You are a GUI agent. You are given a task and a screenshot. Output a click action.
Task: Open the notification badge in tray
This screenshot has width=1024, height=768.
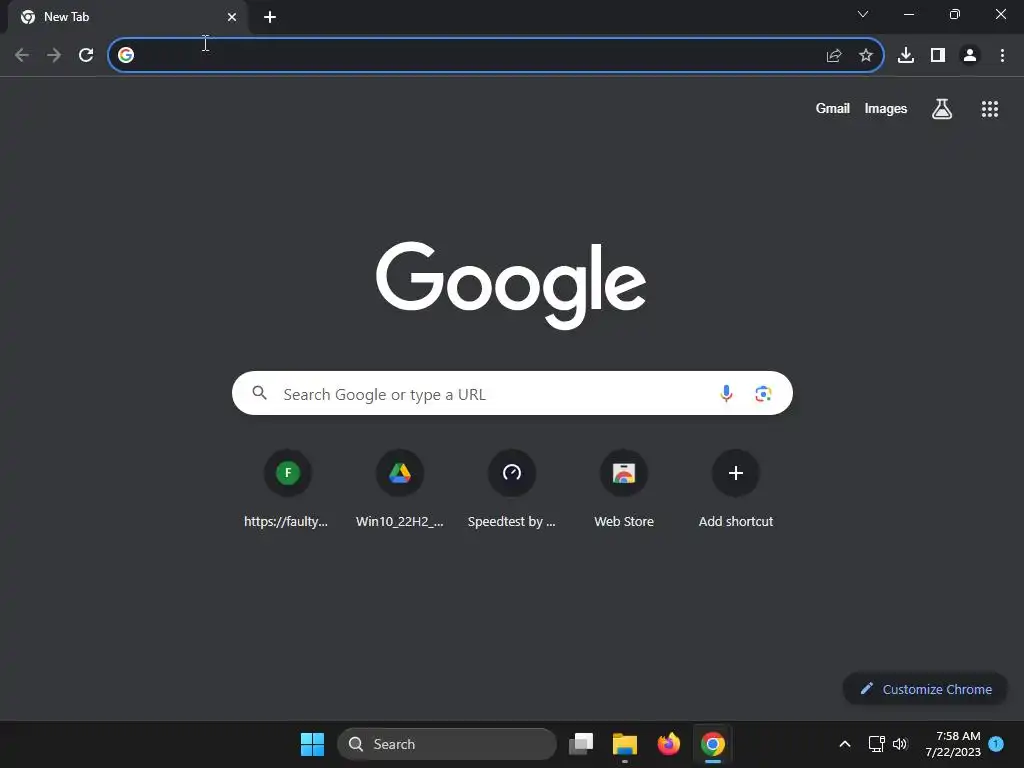(996, 744)
